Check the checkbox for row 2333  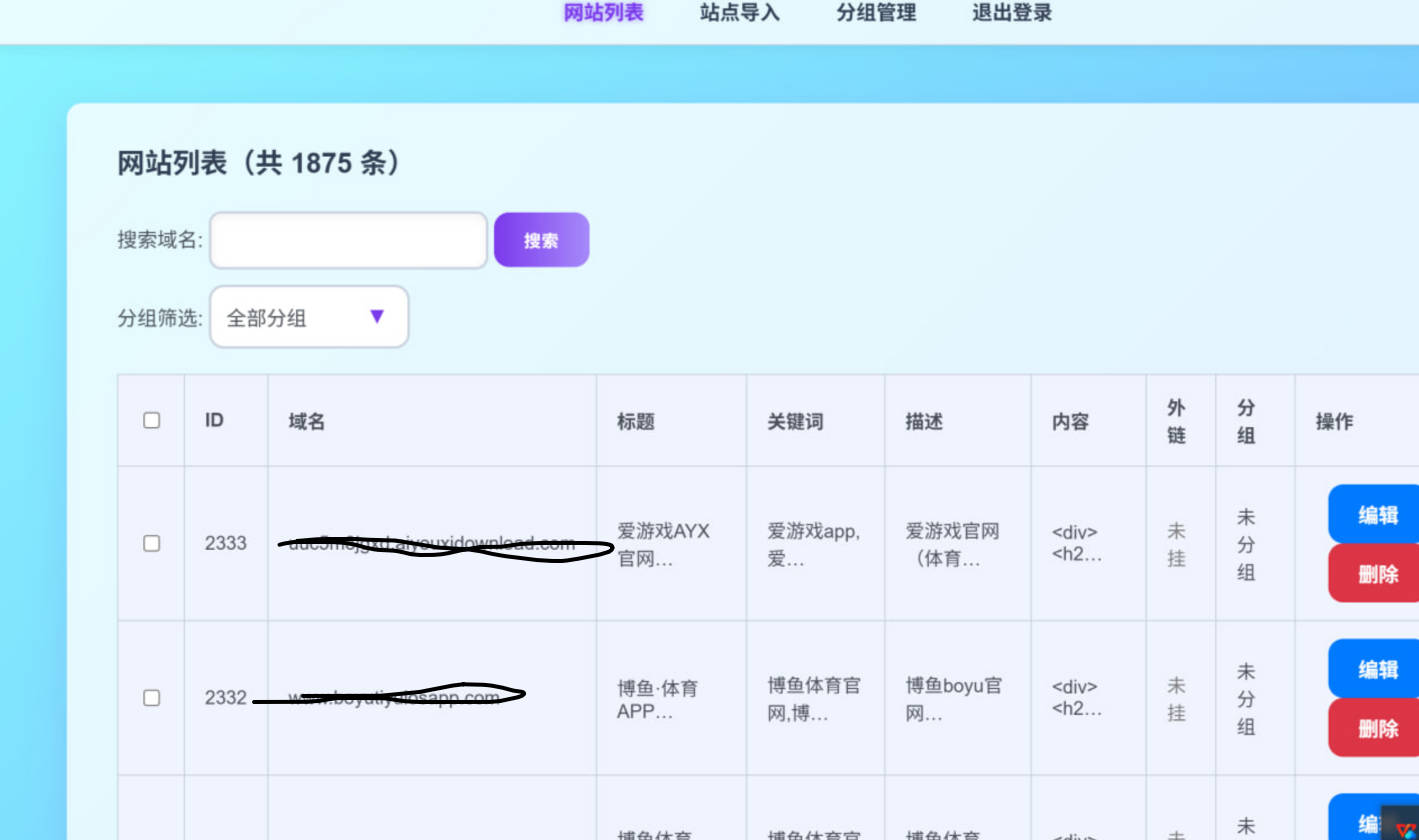tap(151, 543)
